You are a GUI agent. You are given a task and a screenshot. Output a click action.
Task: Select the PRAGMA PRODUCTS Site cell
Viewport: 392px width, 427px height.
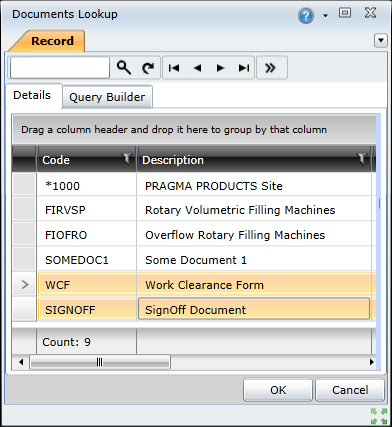point(254,185)
